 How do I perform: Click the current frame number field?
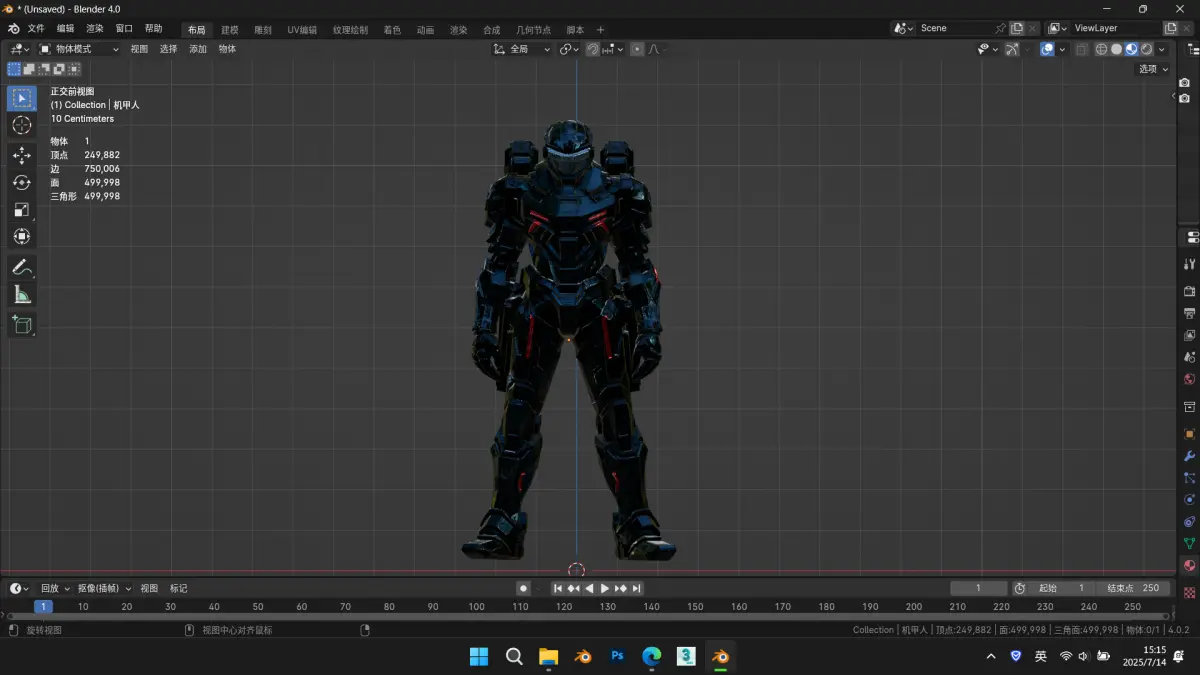(x=978, y=589)
